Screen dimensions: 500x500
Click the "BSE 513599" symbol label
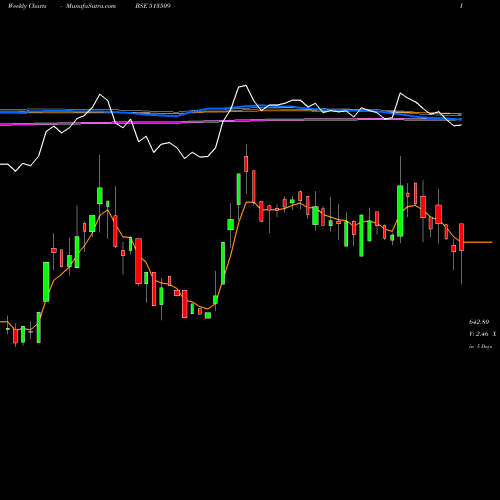(x=153, y=6)
